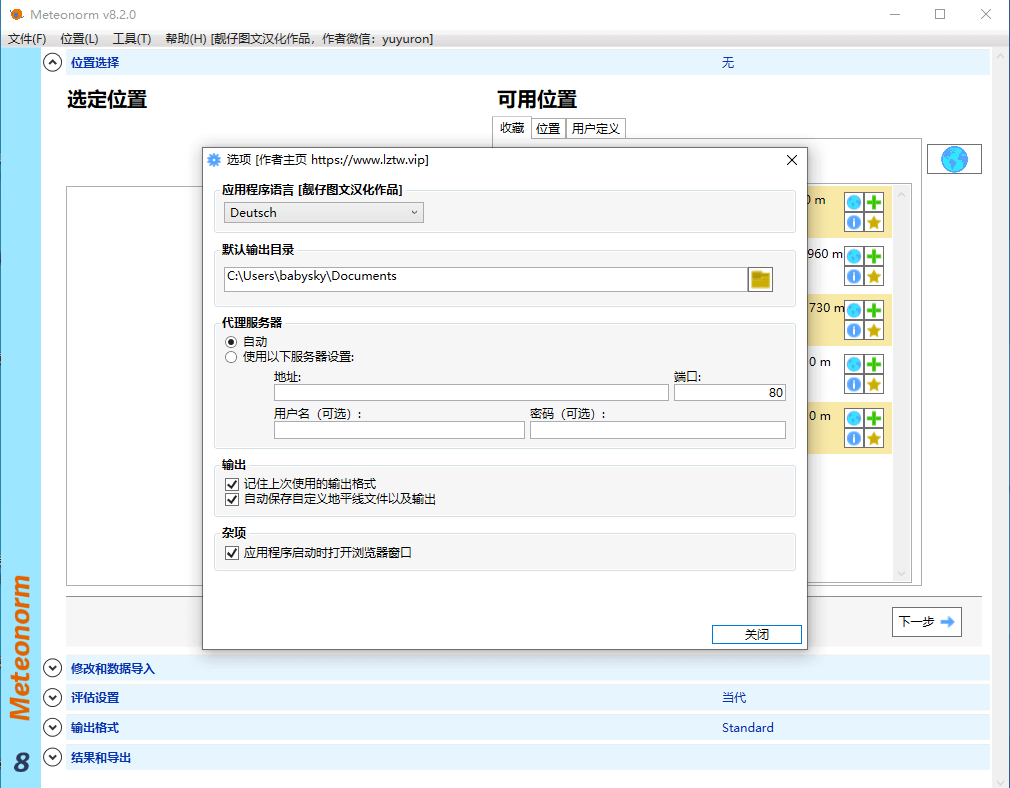This screenshot has height=788, width=1010.
Task: Open the 工具(T) menu
Action: [132, 39]
